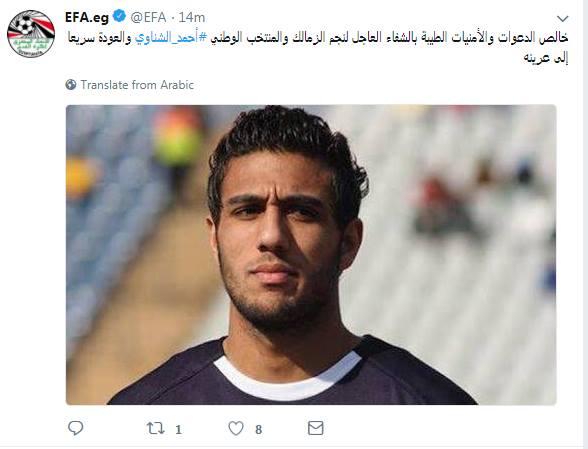Screen dimensions: 588x449
Task: Open the attached player photo
Action: tap(311, 255)
